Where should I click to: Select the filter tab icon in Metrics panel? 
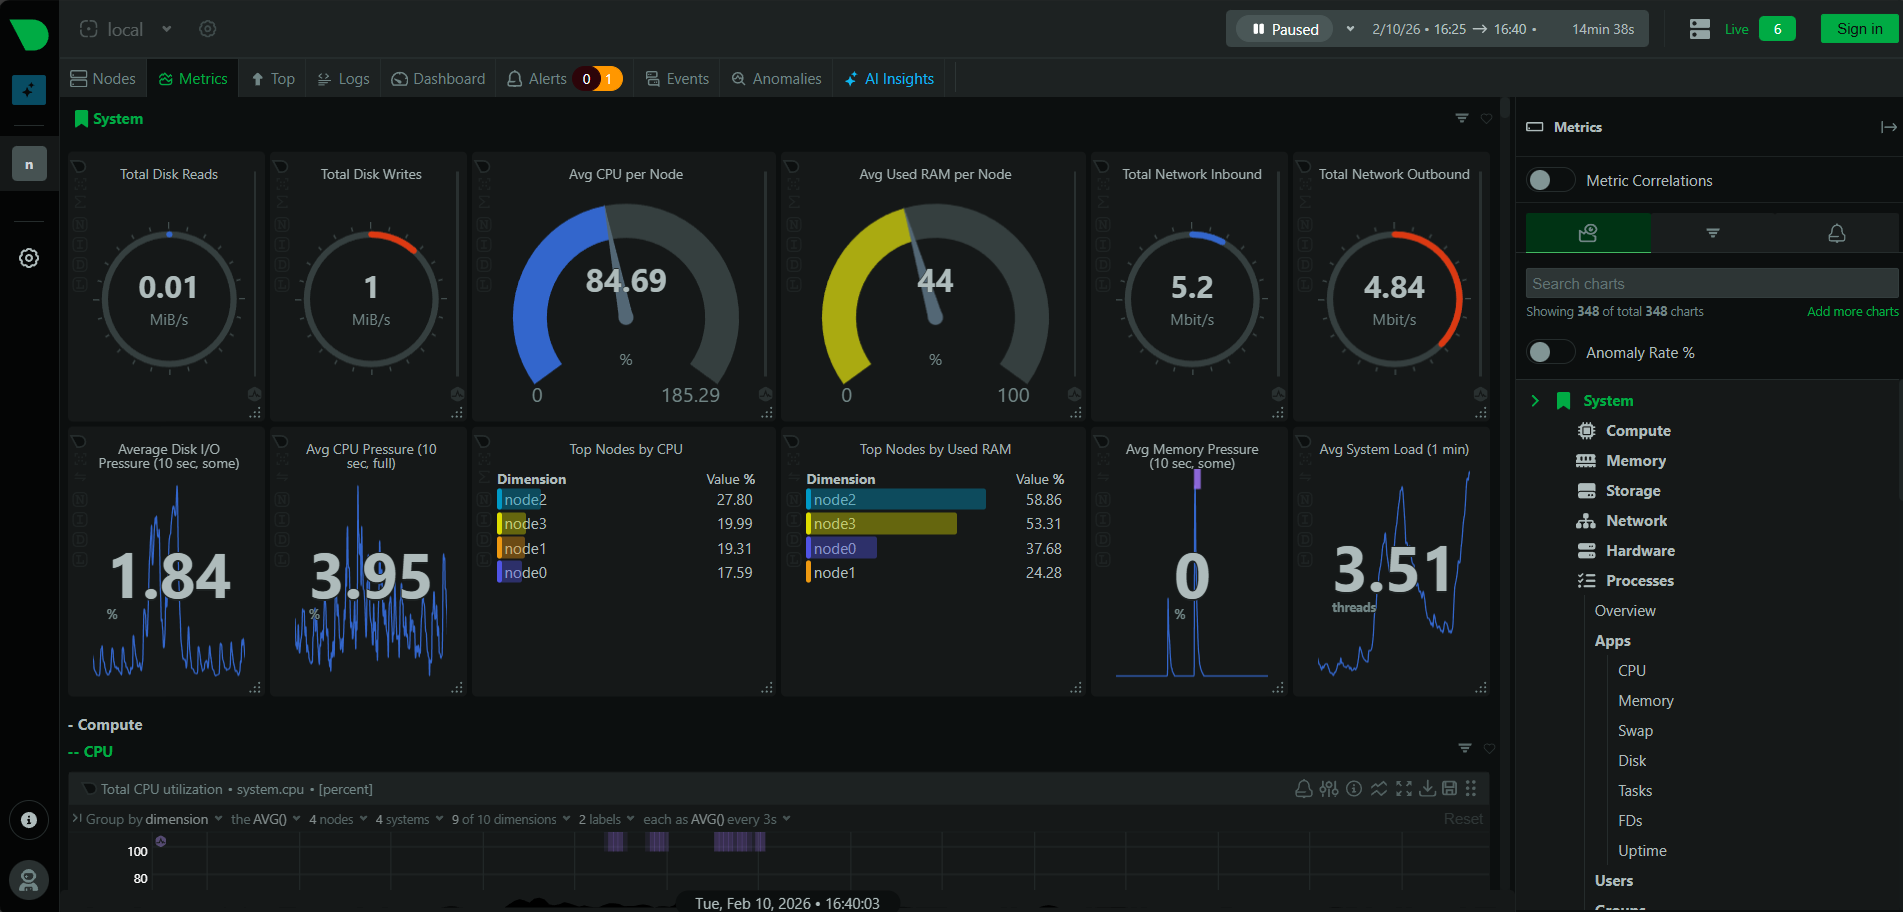click(x=1713, y=233)
